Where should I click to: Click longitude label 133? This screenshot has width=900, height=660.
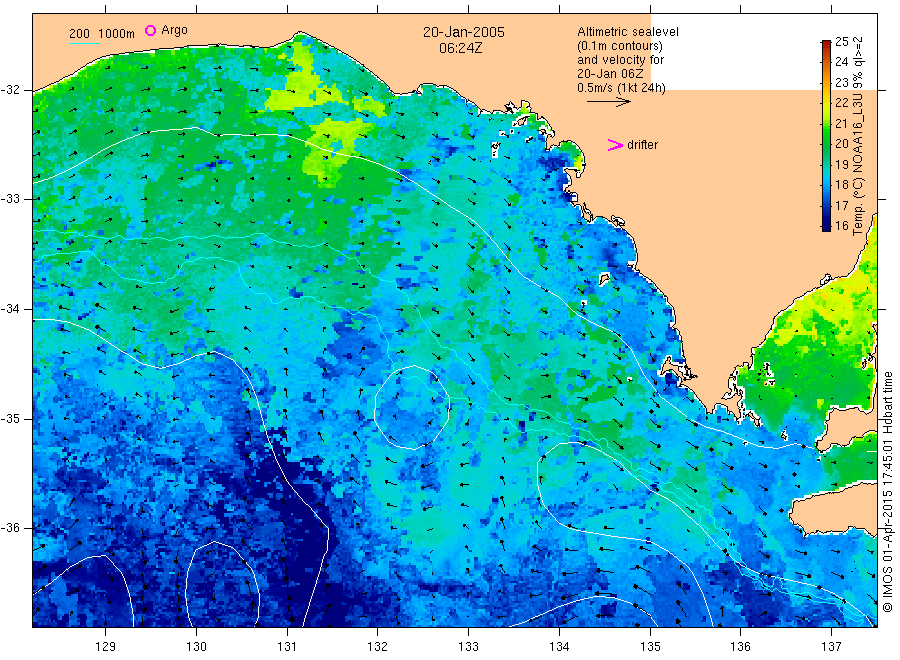[468, 646]
